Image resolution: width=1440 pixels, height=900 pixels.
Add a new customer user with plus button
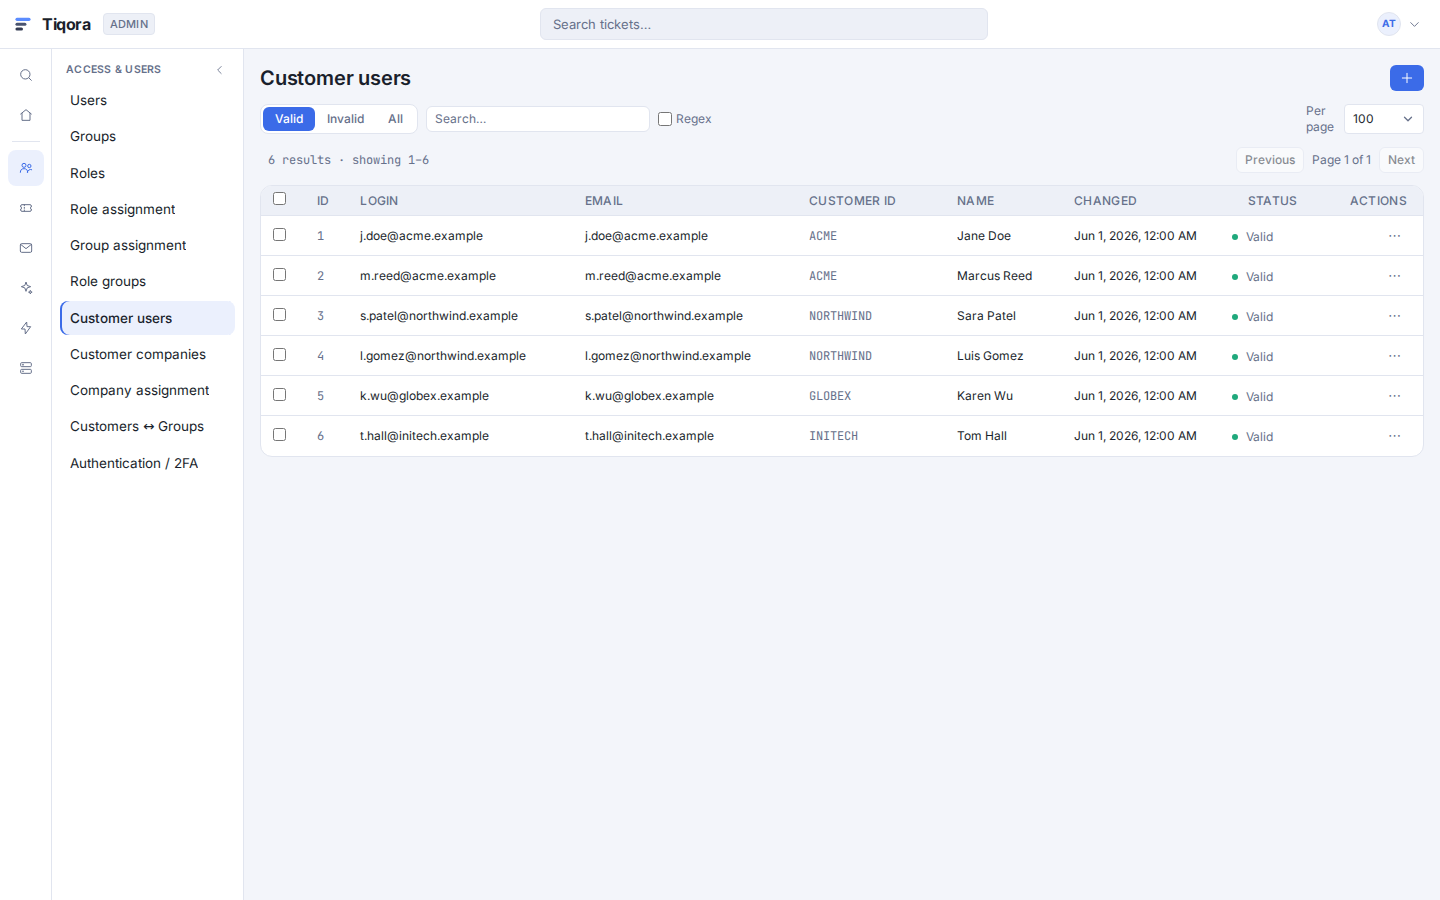click(1407, 78)
